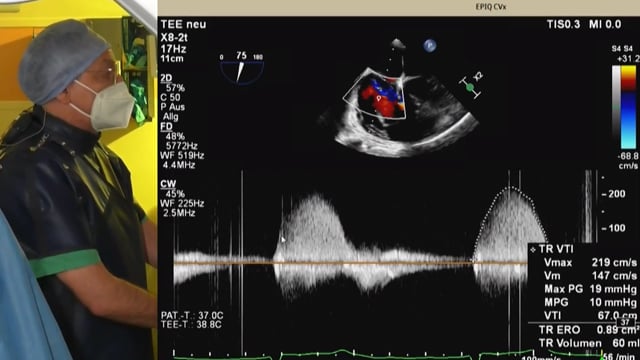Click the presenter video inset
The image size is (640, 360).
[x=78, y=180]
